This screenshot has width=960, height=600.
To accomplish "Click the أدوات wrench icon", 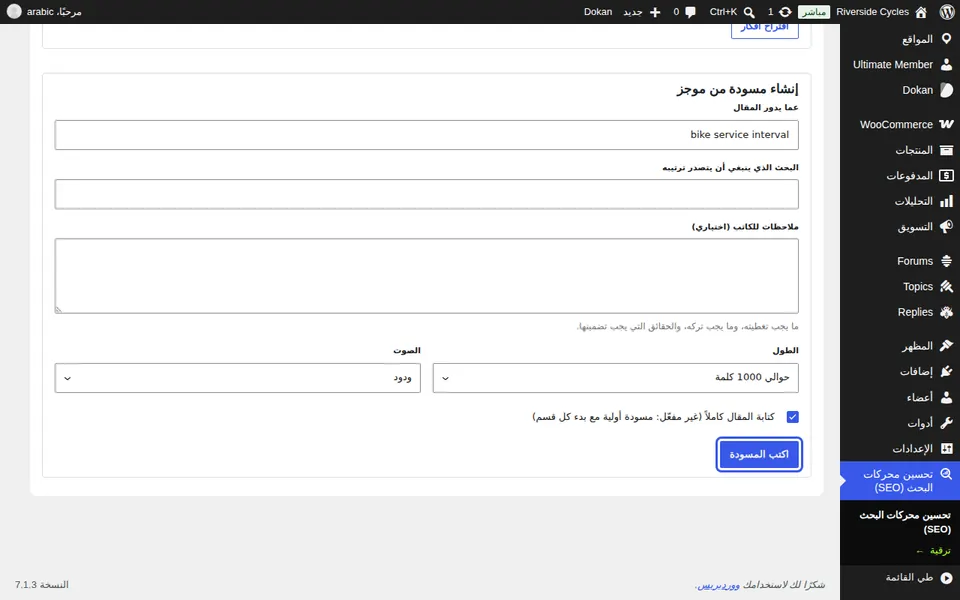I will pos(947,423).
